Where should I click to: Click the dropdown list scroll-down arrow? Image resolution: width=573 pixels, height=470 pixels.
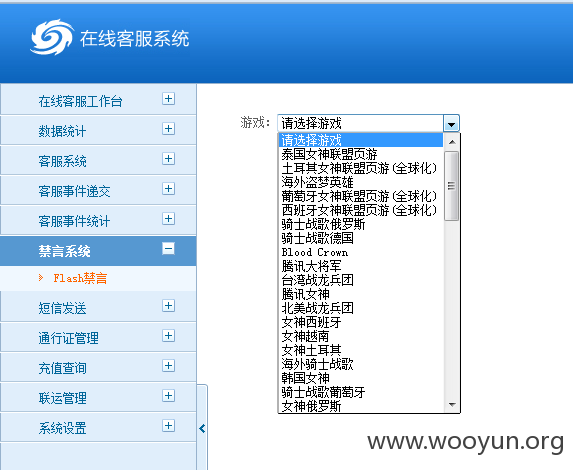pyautogui.click(x=452, y=405)
